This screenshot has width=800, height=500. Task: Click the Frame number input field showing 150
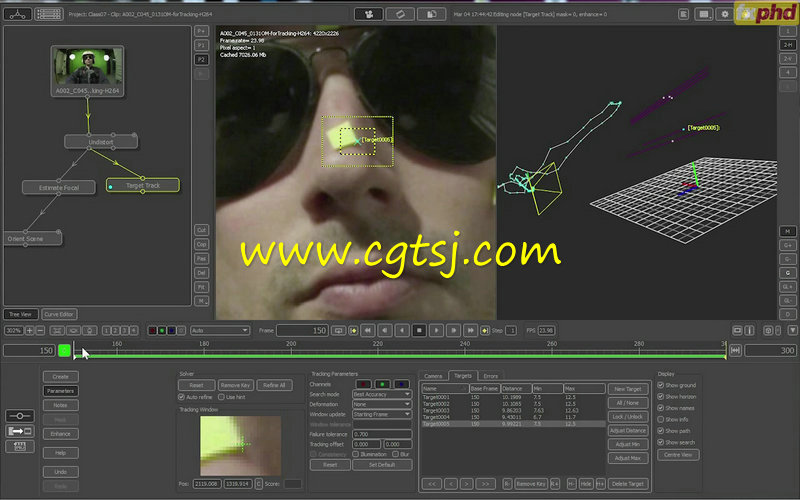[302, 331]
